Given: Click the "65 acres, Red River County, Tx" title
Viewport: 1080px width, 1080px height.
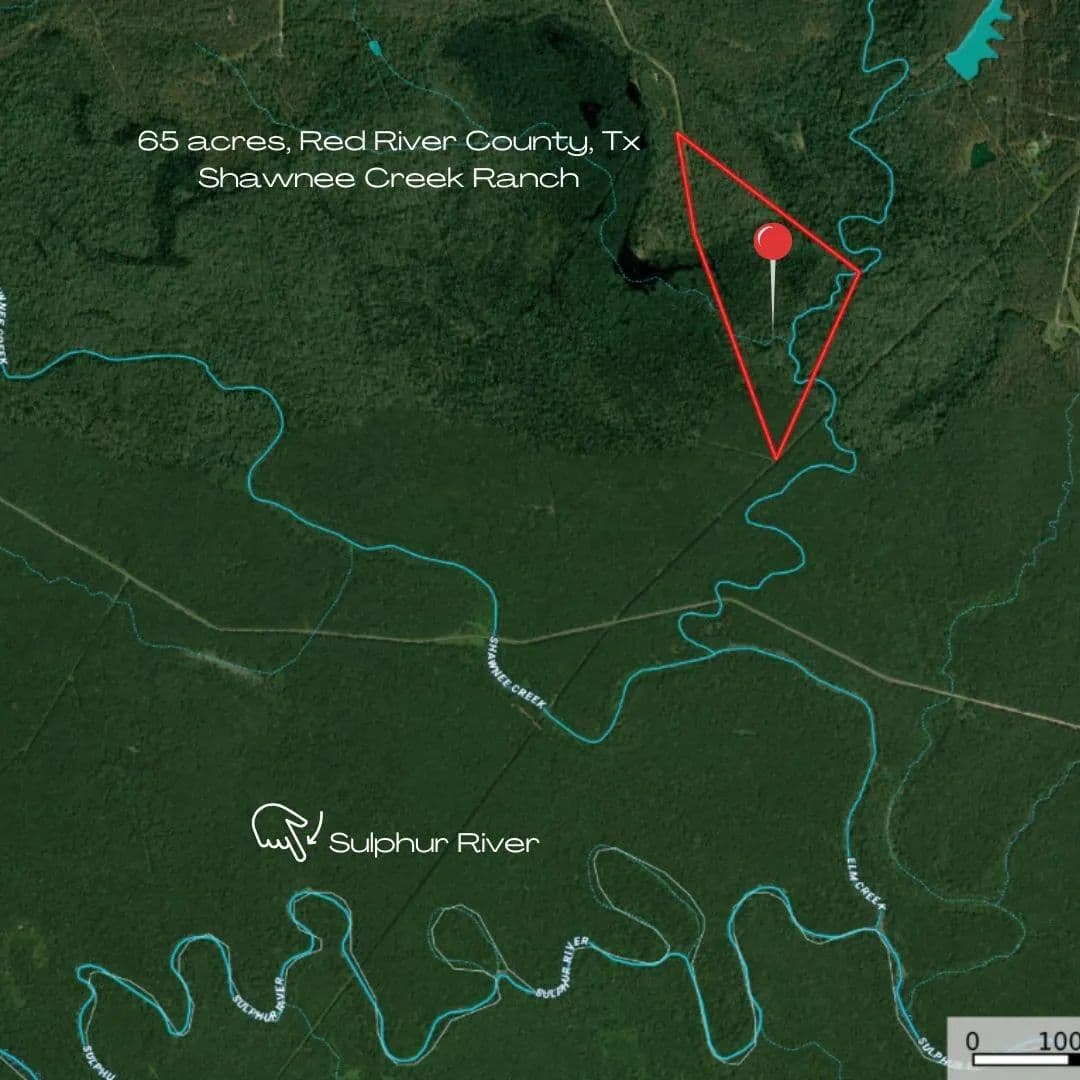Looking at the screenshot, I should tap(389, 141).
